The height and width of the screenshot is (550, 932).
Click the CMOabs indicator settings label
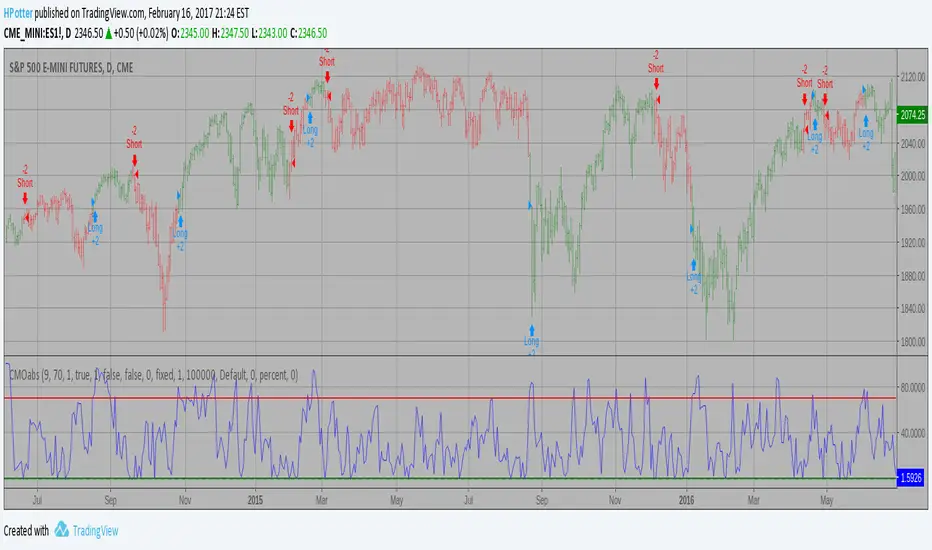click(153, 375)
